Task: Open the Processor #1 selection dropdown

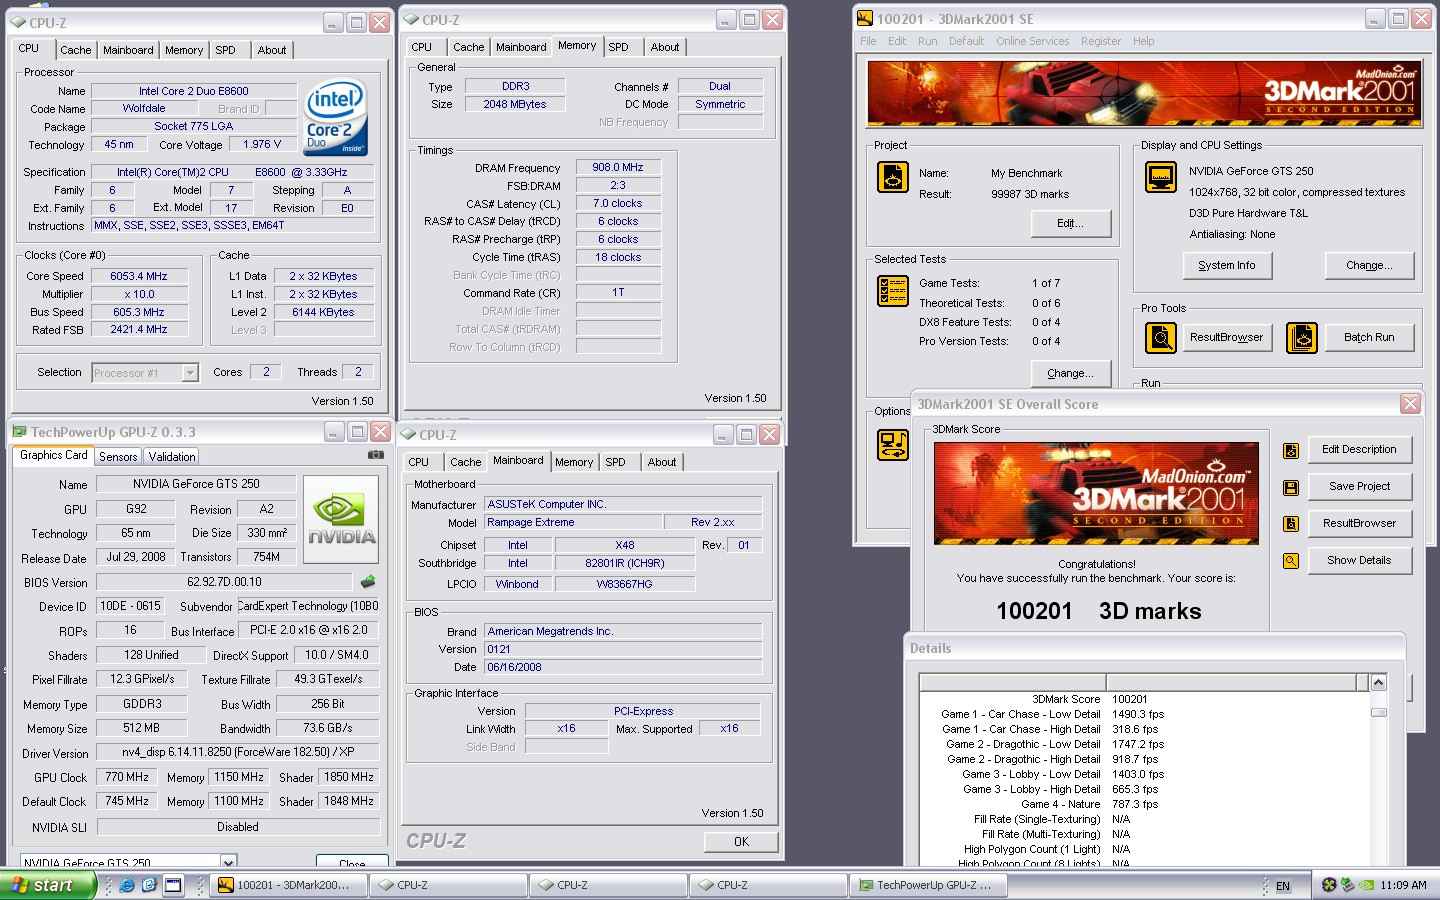Action: 189,373
